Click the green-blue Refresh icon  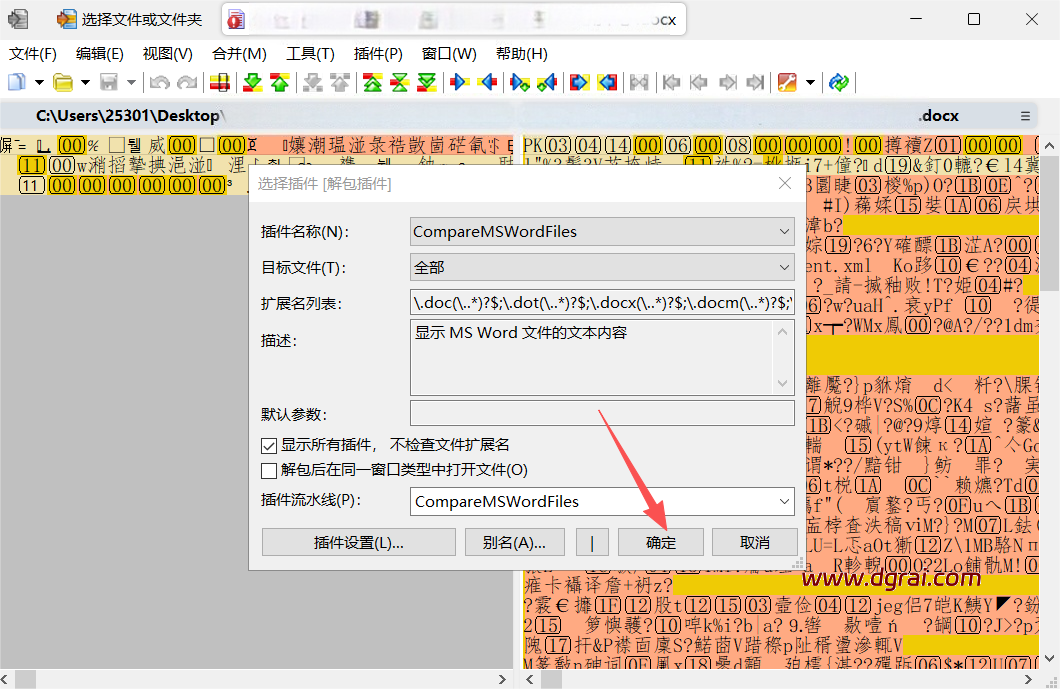click(839, 82)
